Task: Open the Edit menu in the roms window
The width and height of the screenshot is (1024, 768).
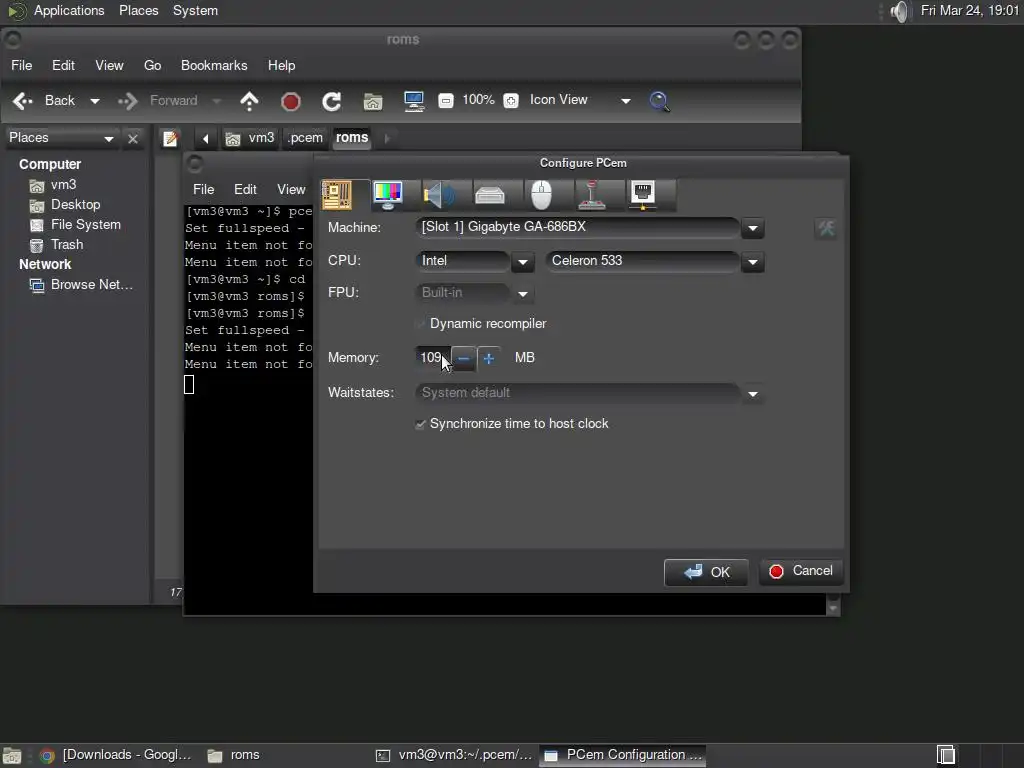Action: [x=63, y=65]
